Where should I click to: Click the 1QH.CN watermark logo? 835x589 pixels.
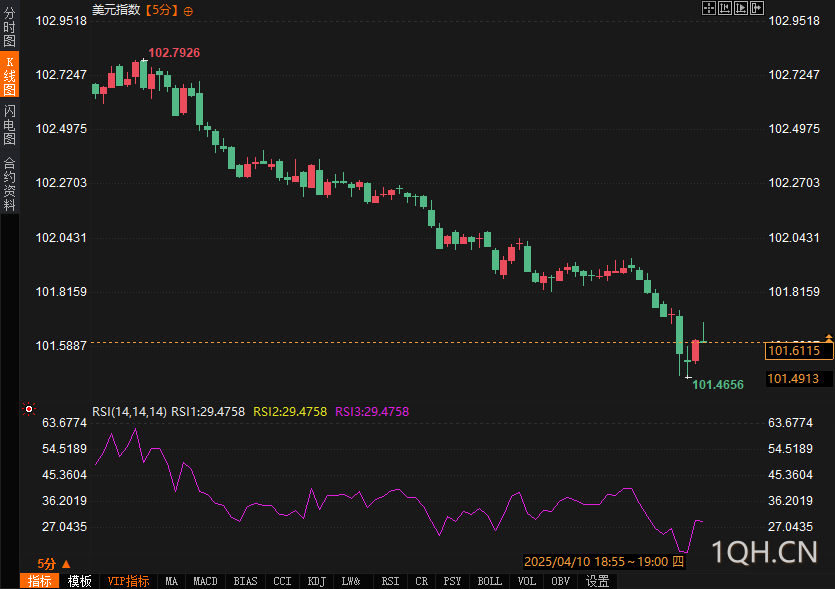(x=764, y=551)
